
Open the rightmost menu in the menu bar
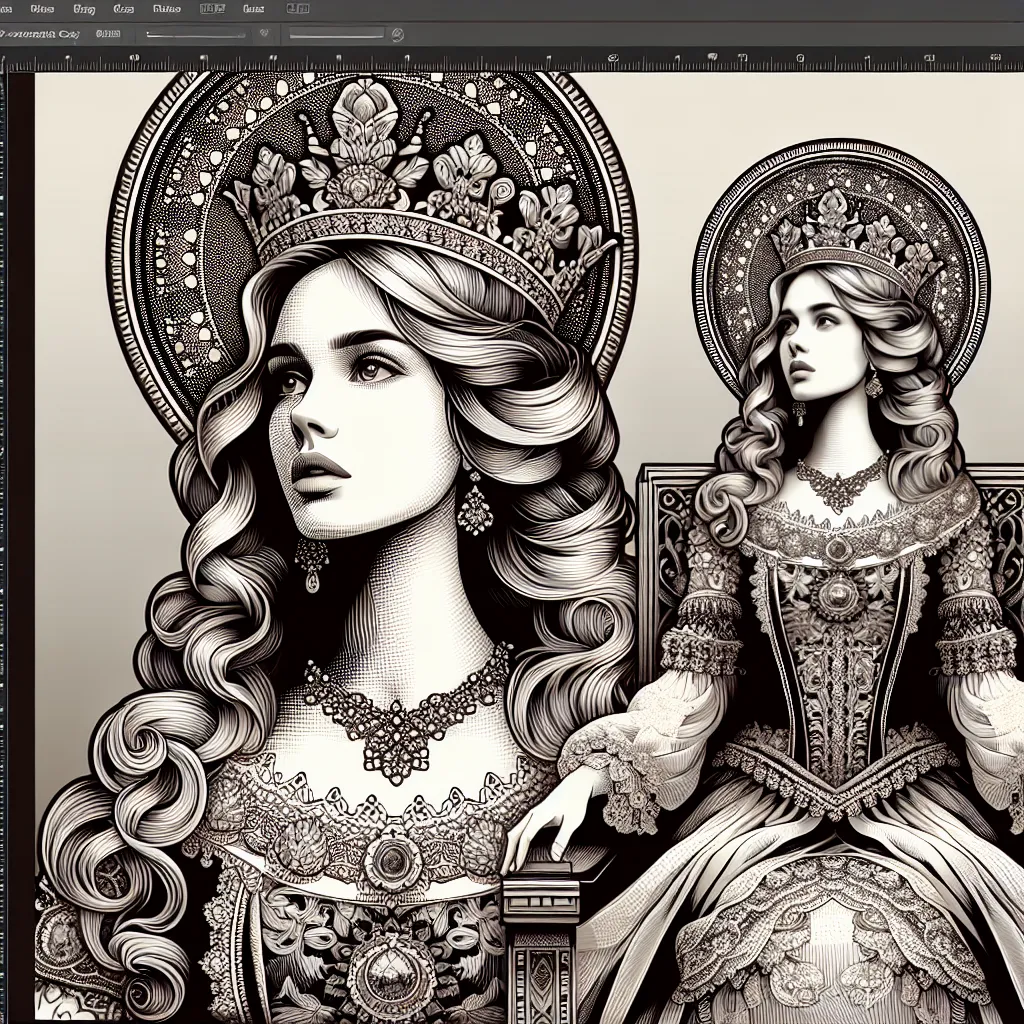(298, 9)
